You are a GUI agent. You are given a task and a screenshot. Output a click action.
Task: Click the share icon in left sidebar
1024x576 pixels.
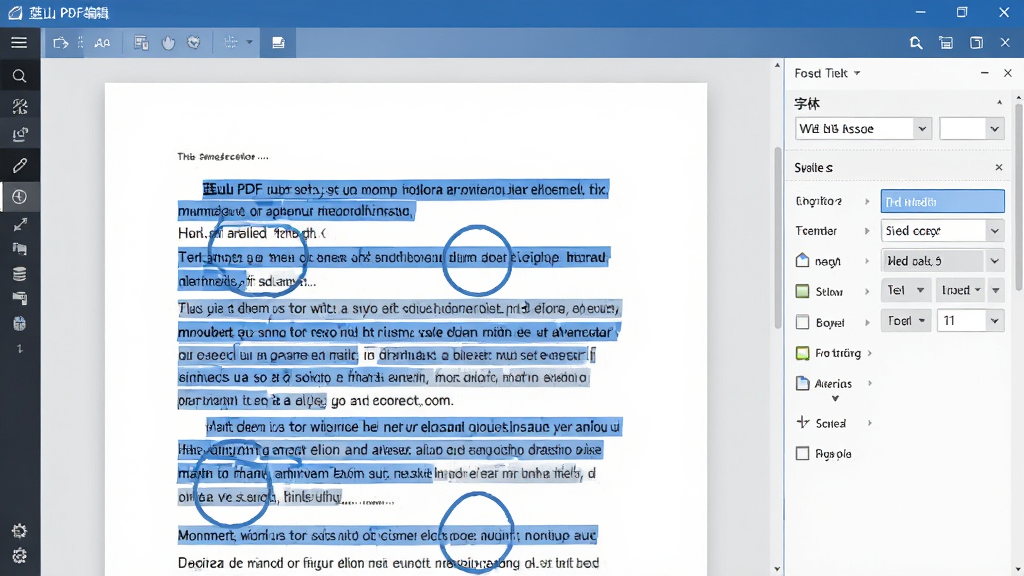20,135
